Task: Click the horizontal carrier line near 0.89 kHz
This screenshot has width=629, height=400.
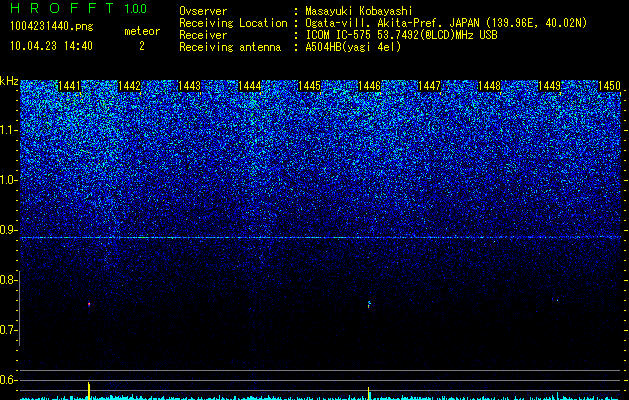Action: pyautogui.click(x=321, y=238)
